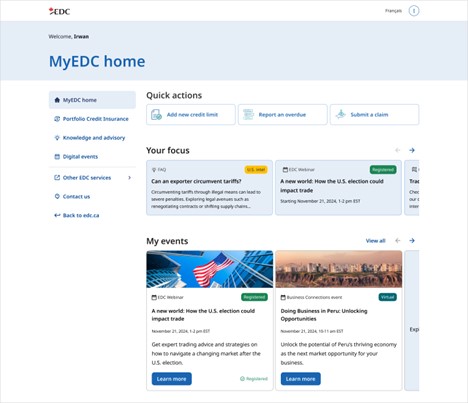Click the Registered status on the election event card
The image size is (468, 403).
click(x=254, y=379)
